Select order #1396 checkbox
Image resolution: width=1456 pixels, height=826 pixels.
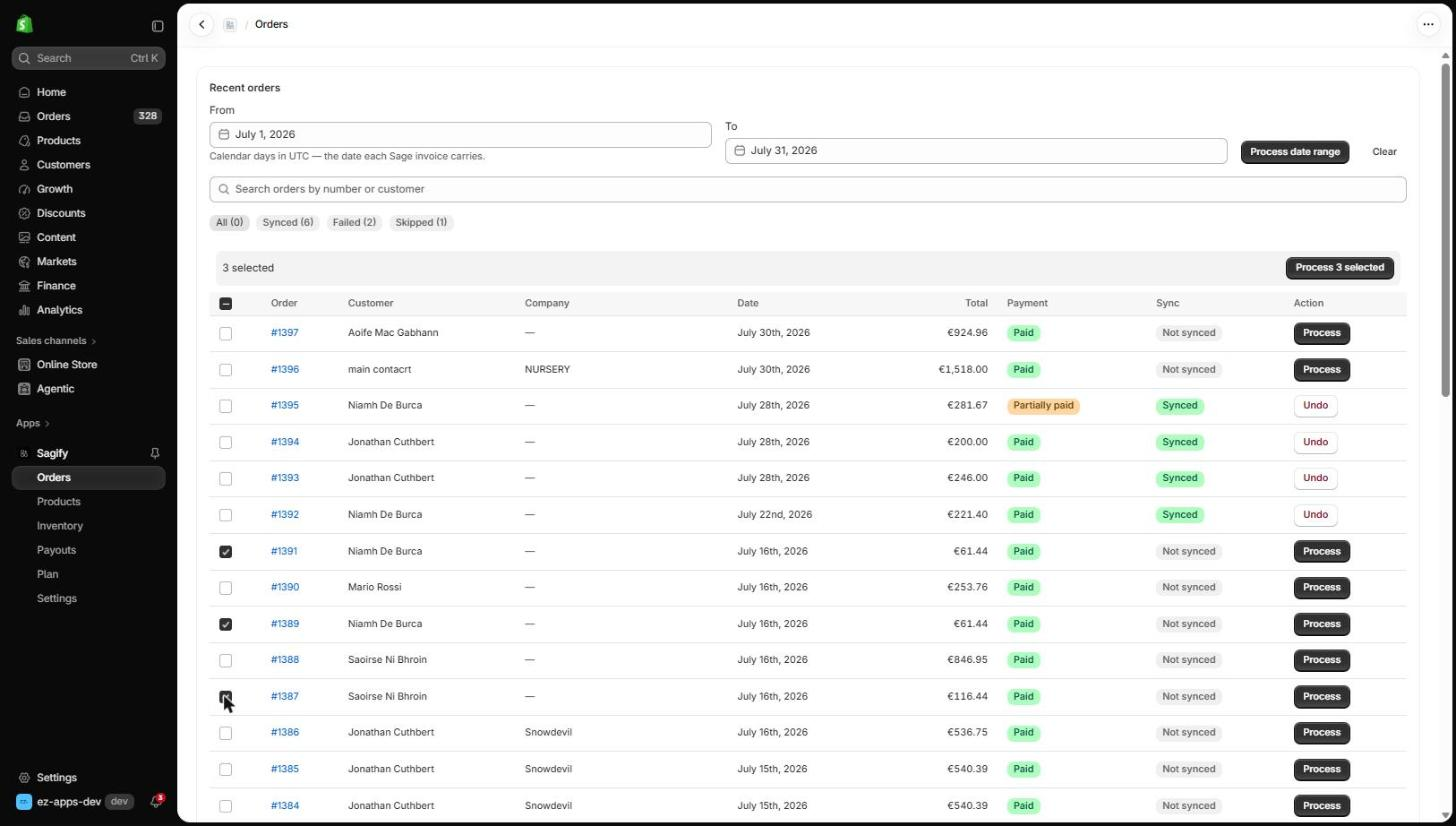(226, 370)
